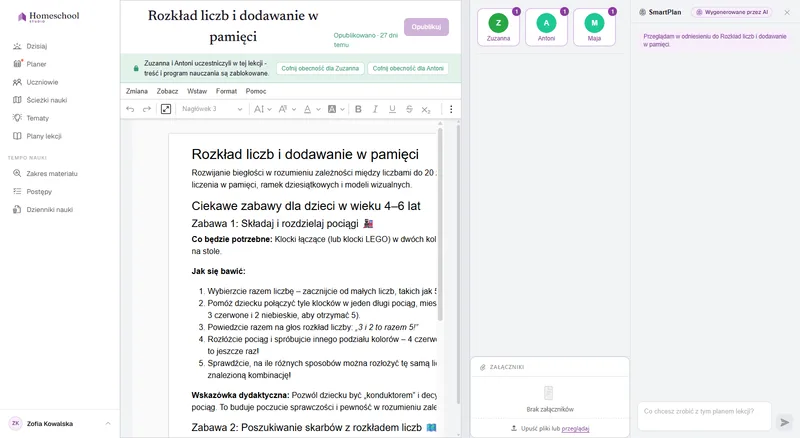800x438 pixels.
Task: Click Cofnij obecność dla Zuzanna
Action: (320, 68)
